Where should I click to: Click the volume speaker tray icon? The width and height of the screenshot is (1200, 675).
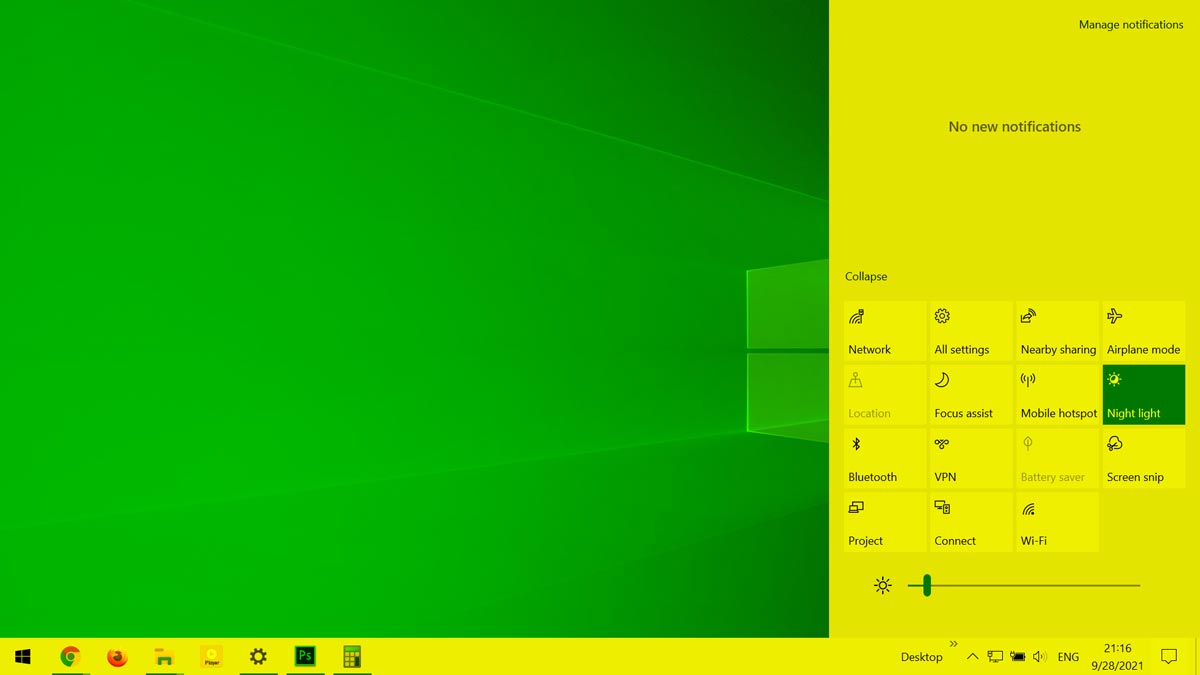pos(1039,657)
